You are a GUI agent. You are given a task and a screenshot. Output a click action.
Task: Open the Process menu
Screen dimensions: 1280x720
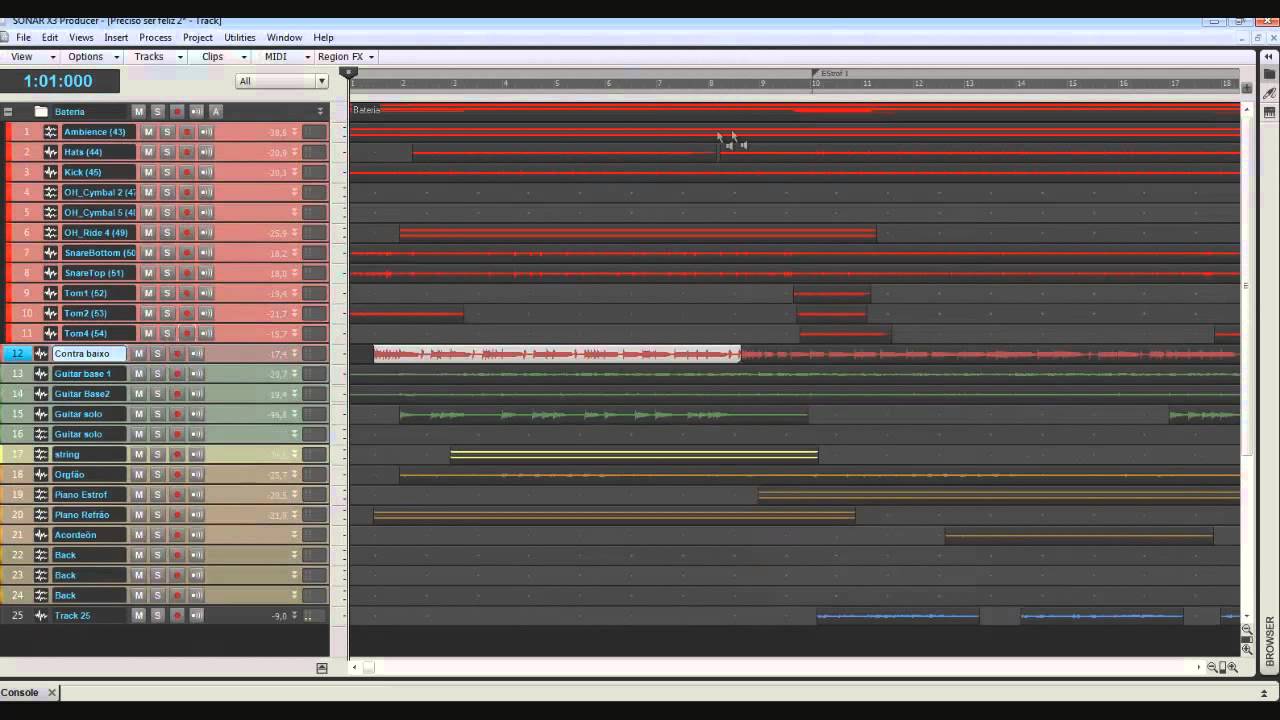click(x=155, y=38)
